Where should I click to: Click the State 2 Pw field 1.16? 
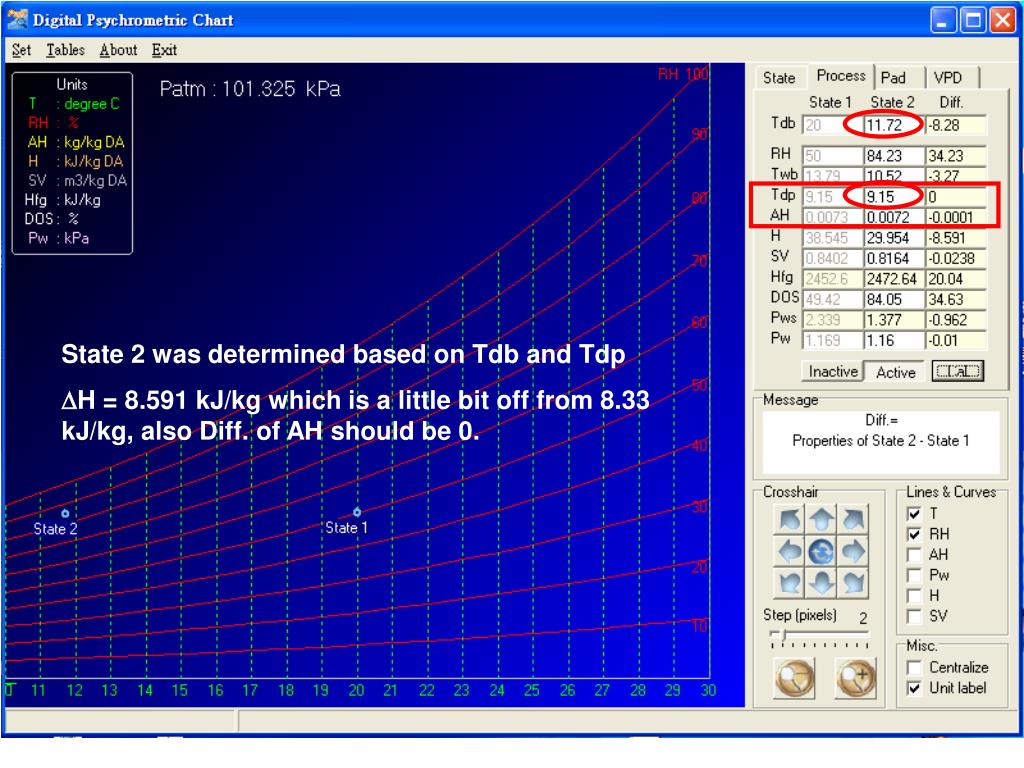[x=894, y=340]
